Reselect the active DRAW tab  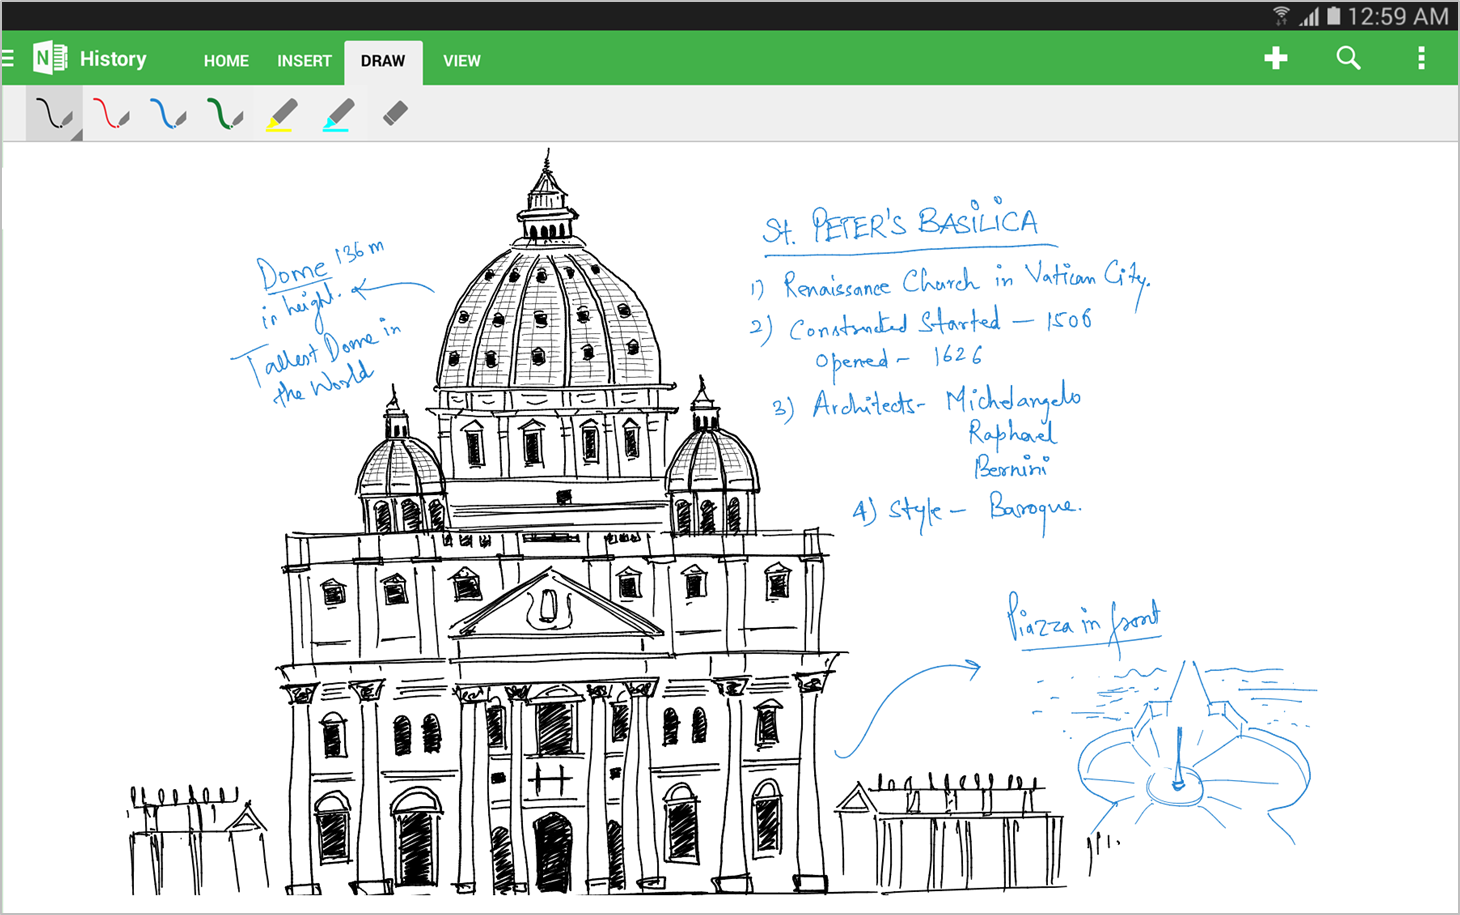(383, 60)
